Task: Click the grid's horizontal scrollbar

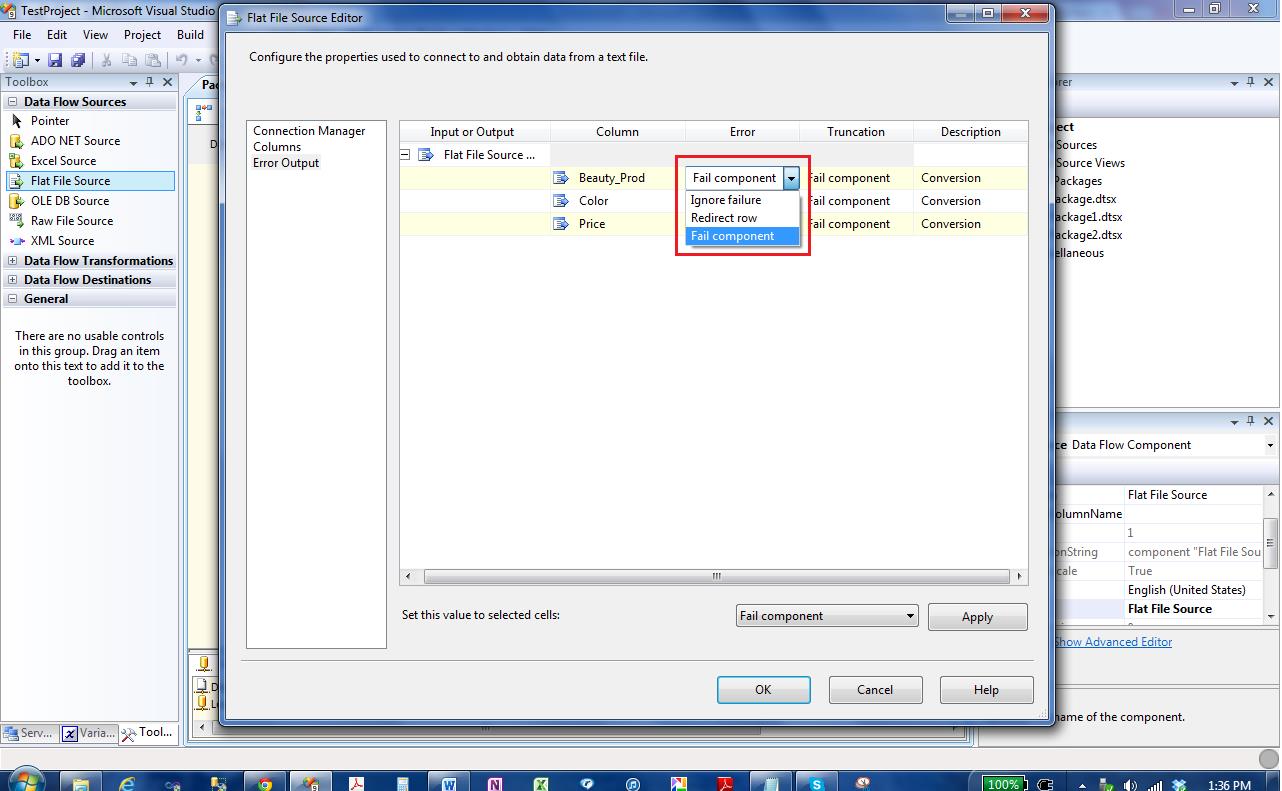Action: point(716,577)
